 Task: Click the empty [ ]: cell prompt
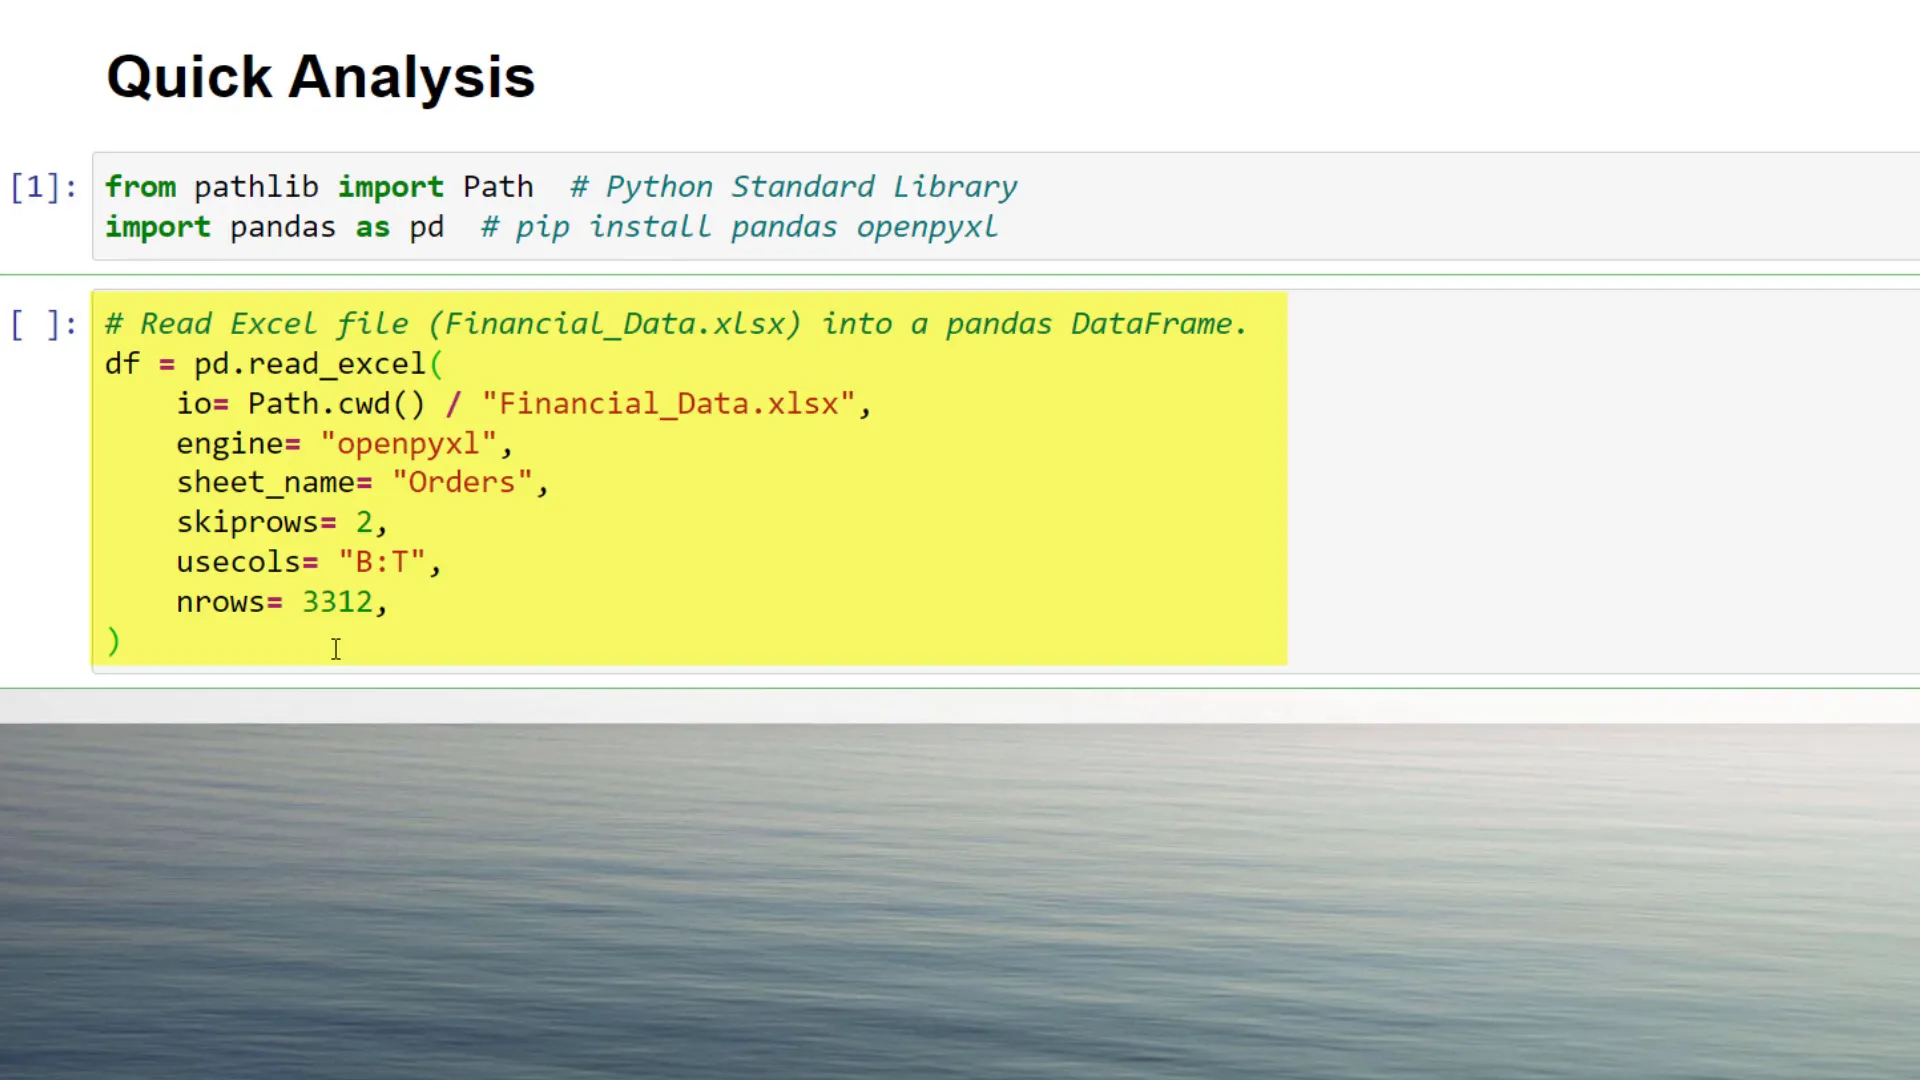[x=42, y=323]
